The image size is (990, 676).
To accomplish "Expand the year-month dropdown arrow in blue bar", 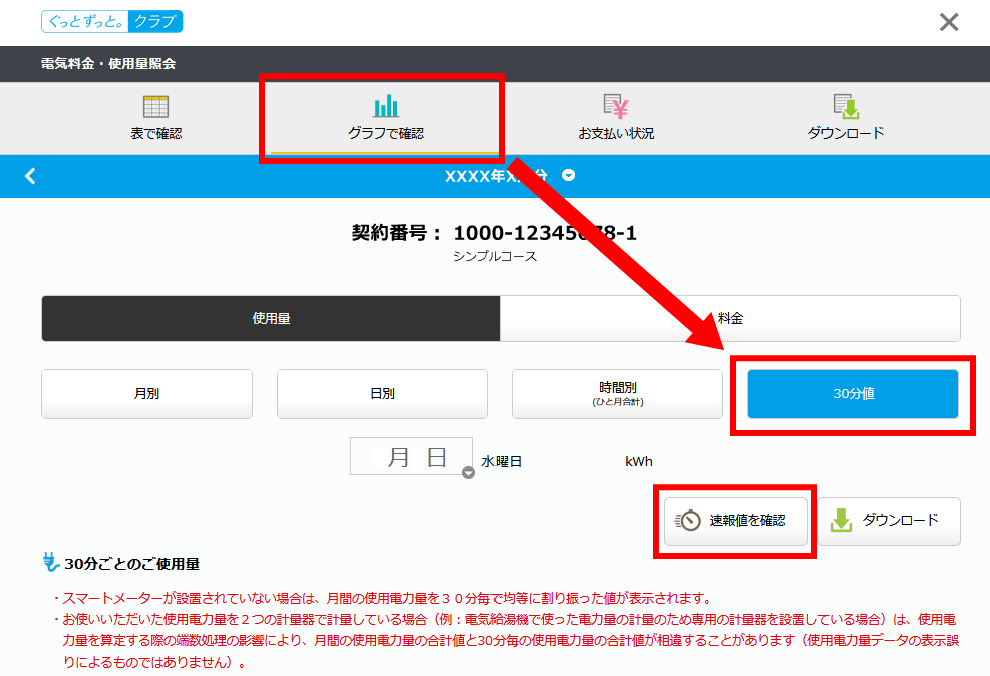I will click(x=569, y=176).
